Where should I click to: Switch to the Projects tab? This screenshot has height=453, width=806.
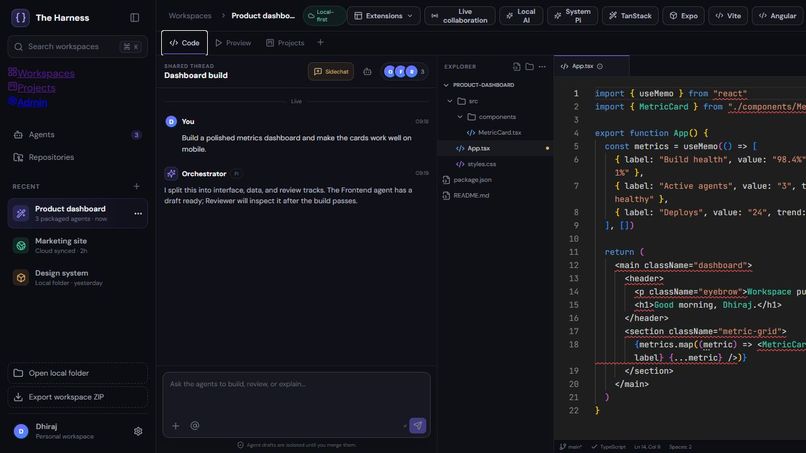[x=285, y=43]
